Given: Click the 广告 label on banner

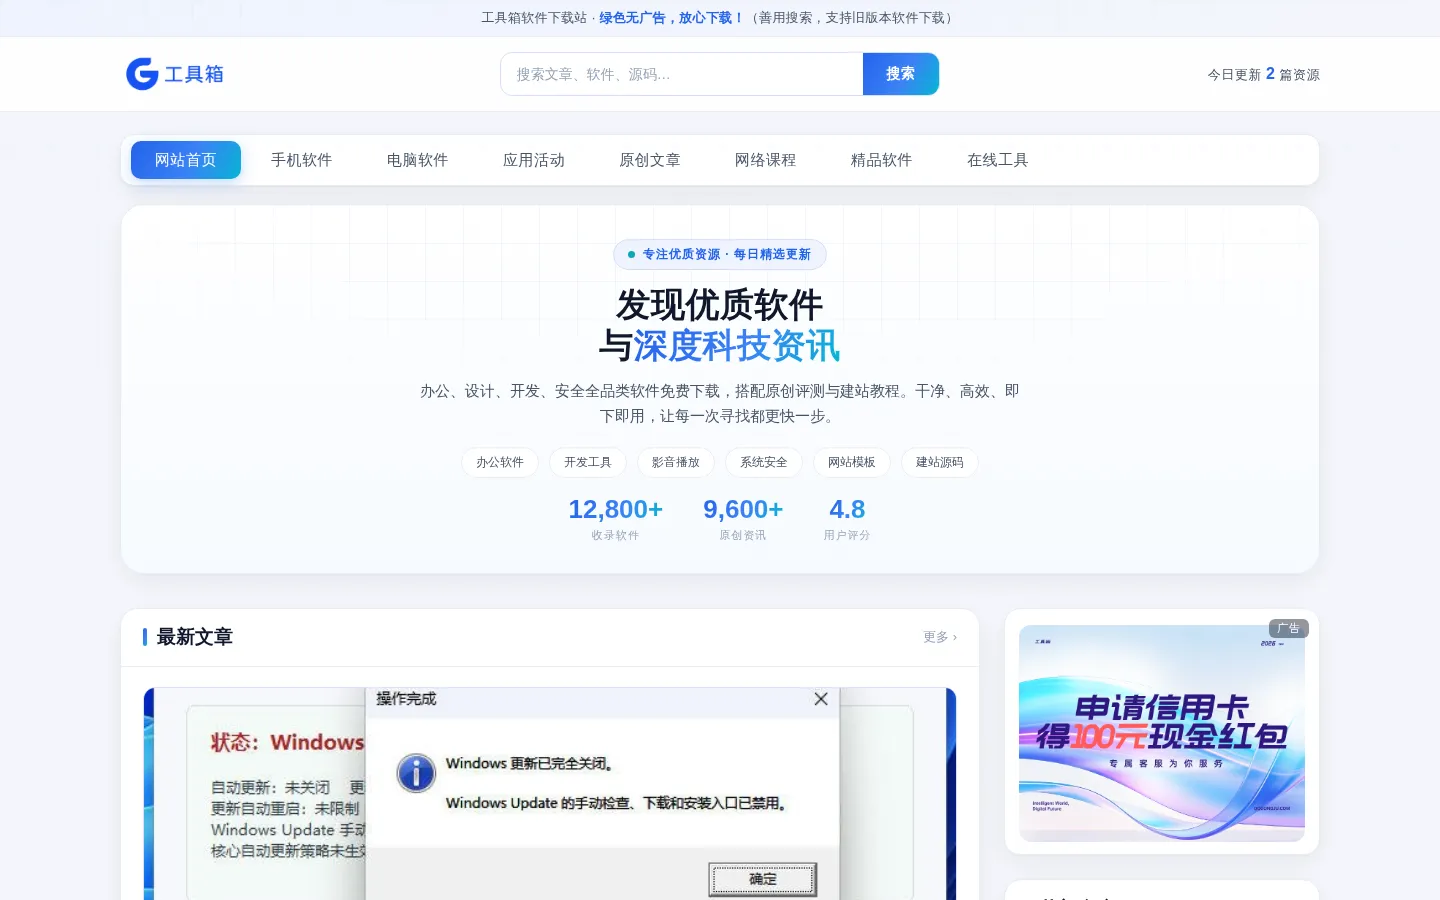Looking at the screenshot, I should tap(1289, 629).
